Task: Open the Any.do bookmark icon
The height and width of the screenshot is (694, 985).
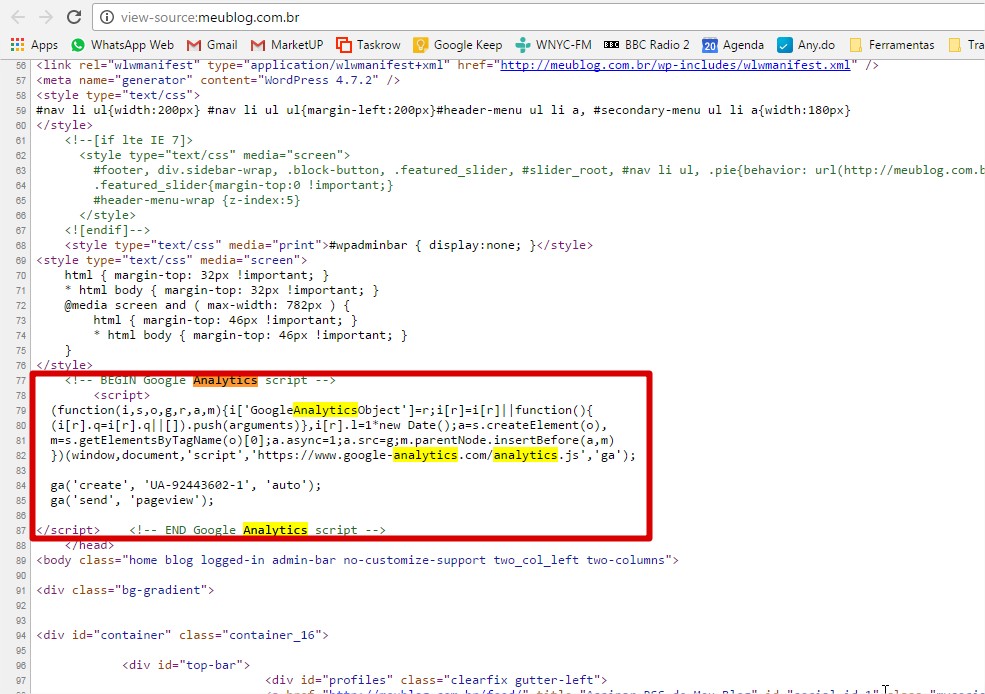Action: [785, 45]
